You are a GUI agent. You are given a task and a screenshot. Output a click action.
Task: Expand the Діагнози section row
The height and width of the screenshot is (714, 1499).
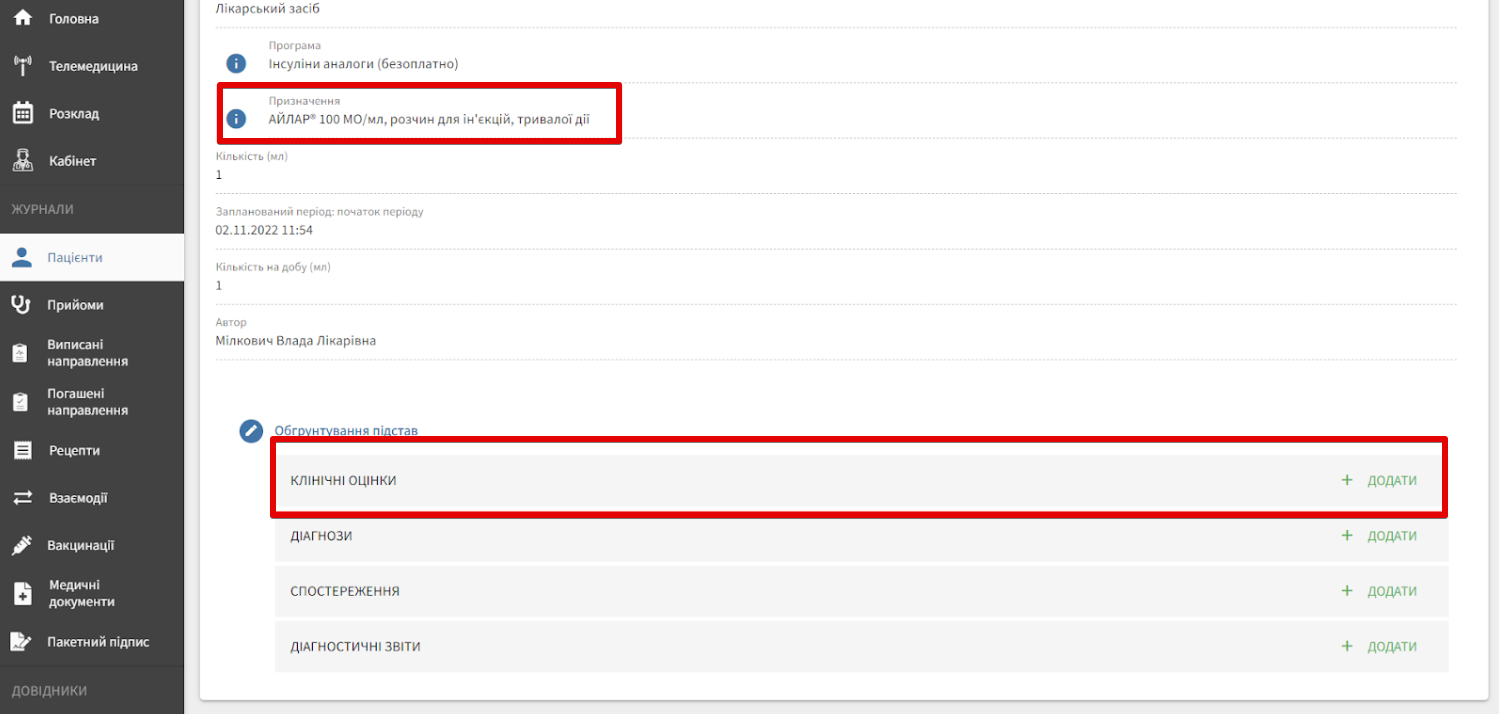coord(321,536)
